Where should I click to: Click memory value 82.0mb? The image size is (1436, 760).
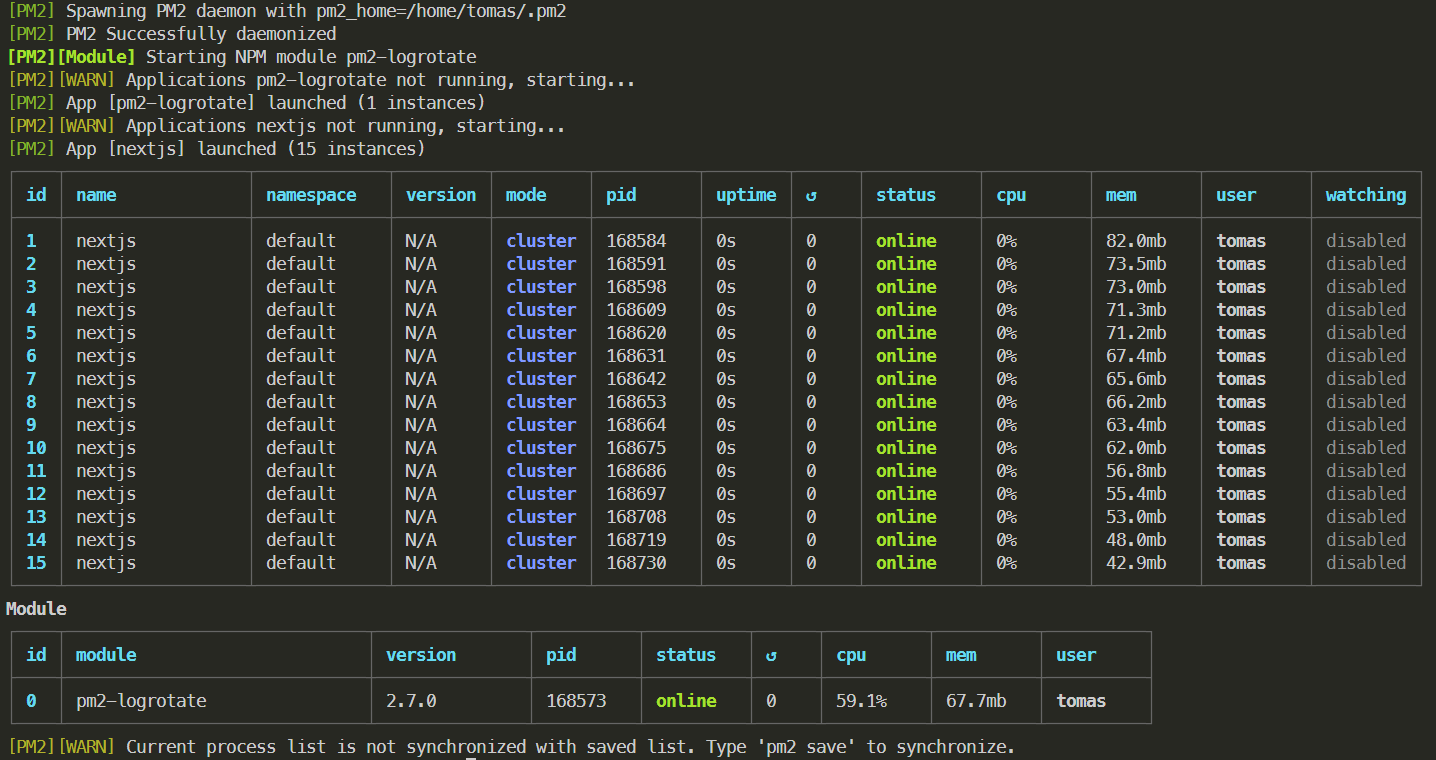pyautogui.click(x=1135, y=241)
